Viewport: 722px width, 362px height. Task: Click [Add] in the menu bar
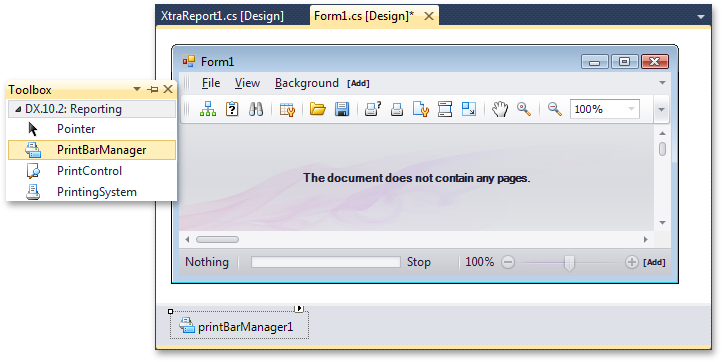[x=358, y=83]
